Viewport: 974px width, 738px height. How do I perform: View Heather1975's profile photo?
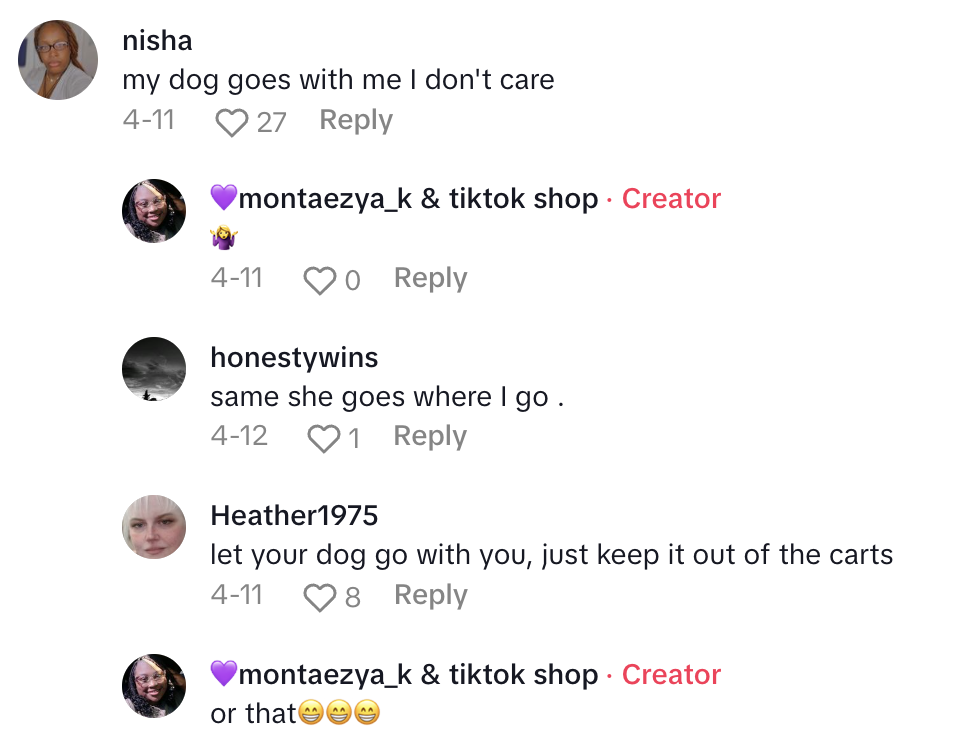(x=154, y=527)
